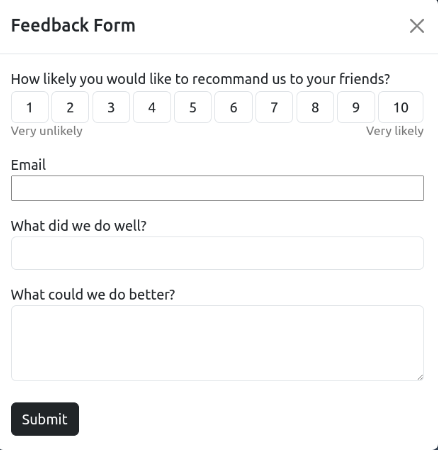This screenshot has height=450, width=438.
Task: Choose rating 8 button
Action: click(x=315, y=107)
